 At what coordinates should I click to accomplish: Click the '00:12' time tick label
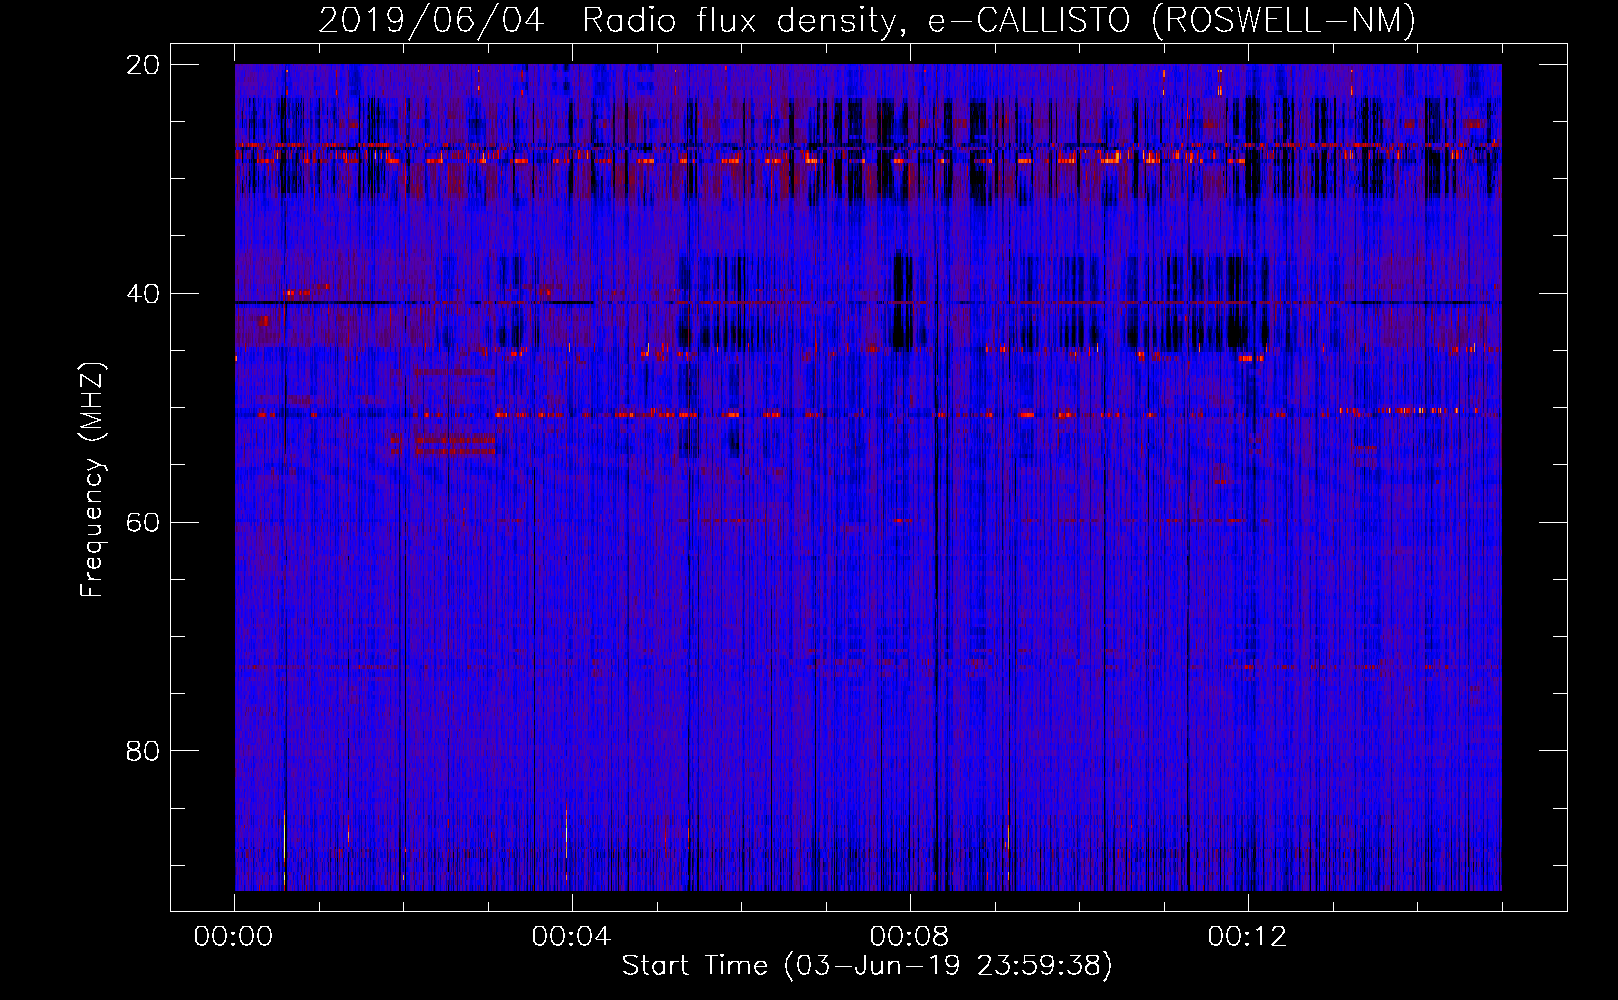(x=1247, y=937)
